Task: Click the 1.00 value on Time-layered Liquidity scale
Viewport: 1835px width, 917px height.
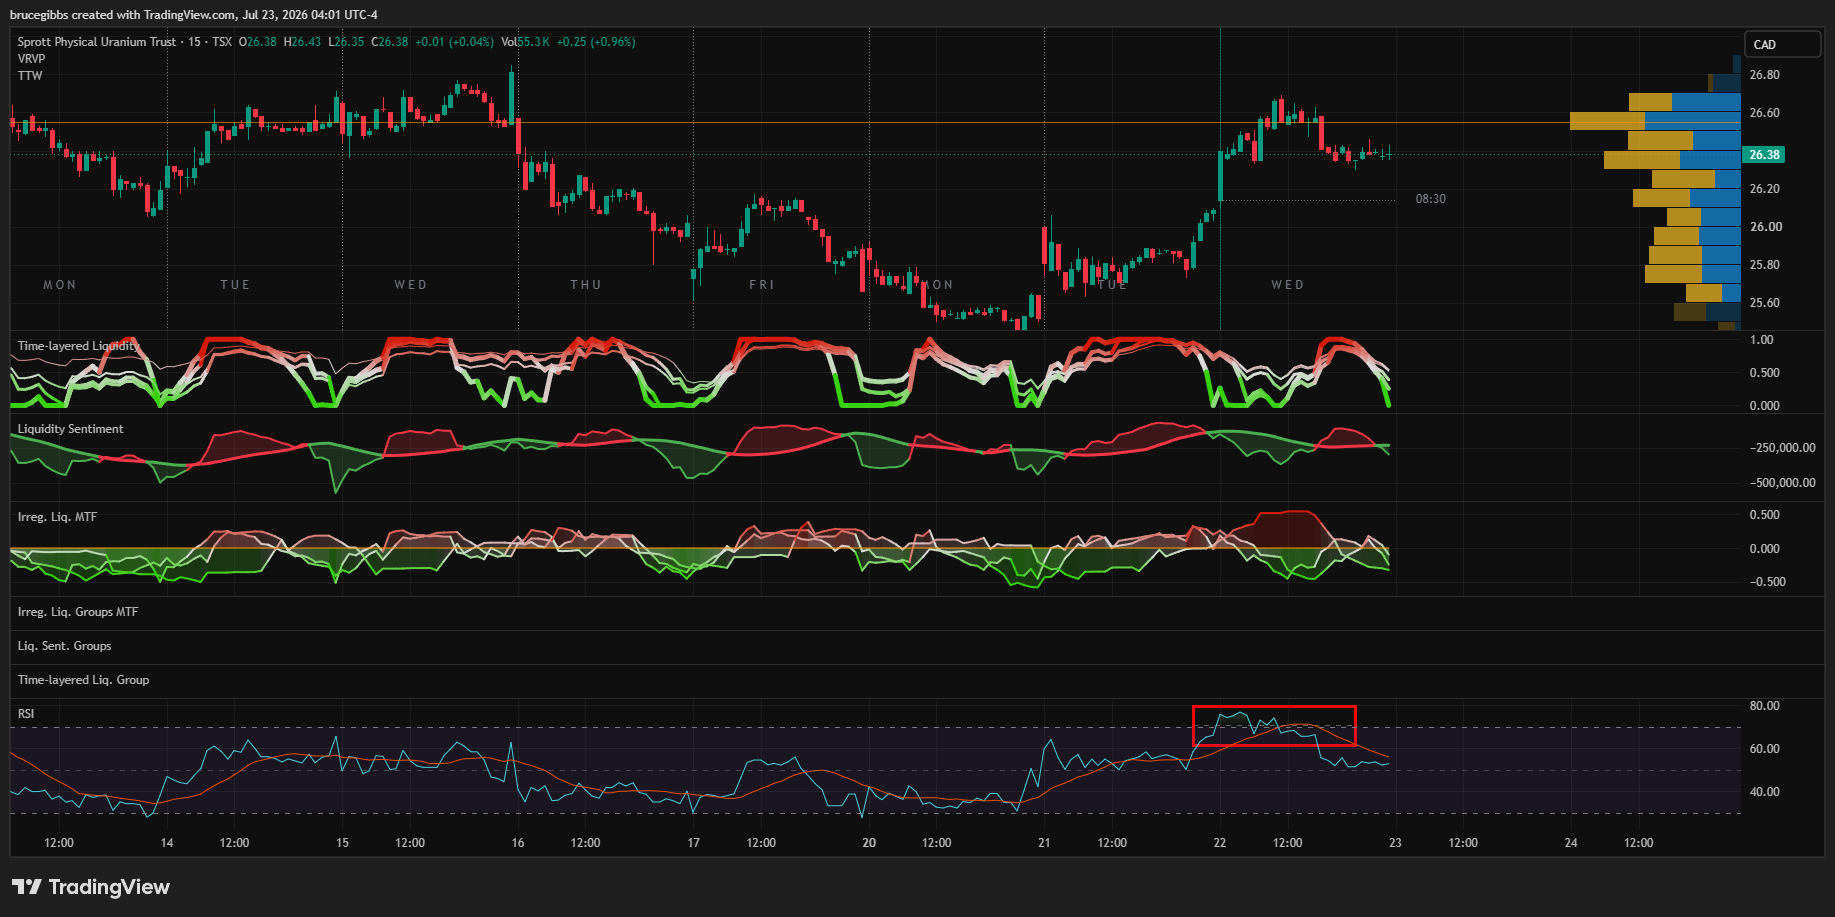Action: [1761, 340]
